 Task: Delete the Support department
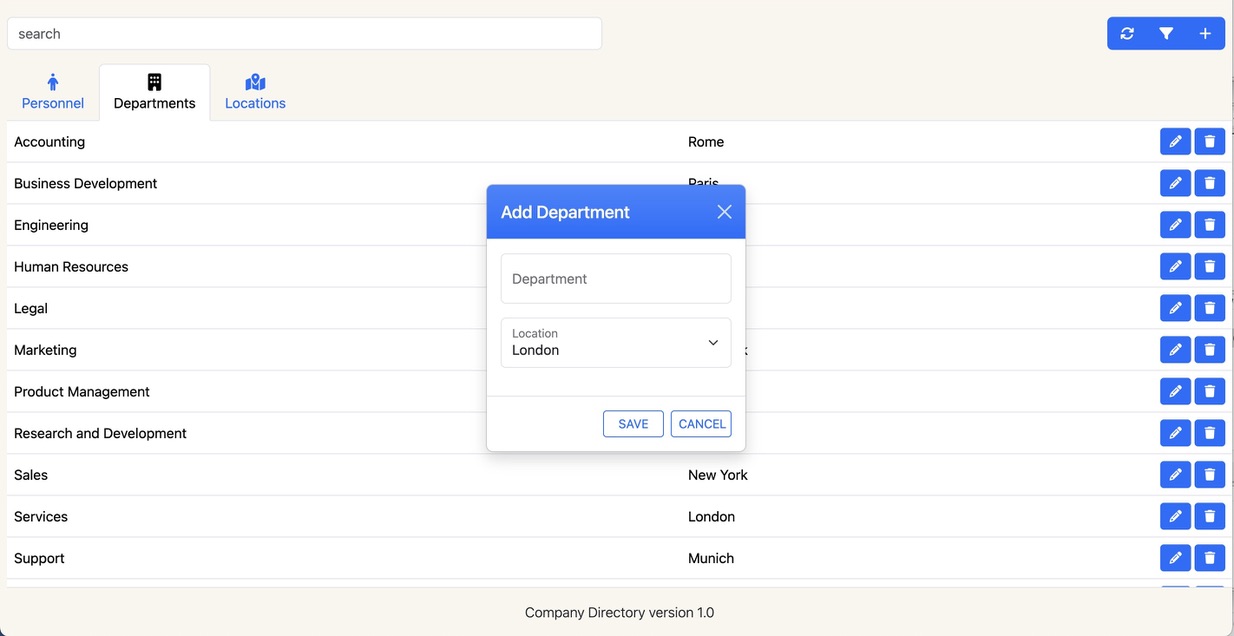pyautogui.click(x=1209, y=557)
